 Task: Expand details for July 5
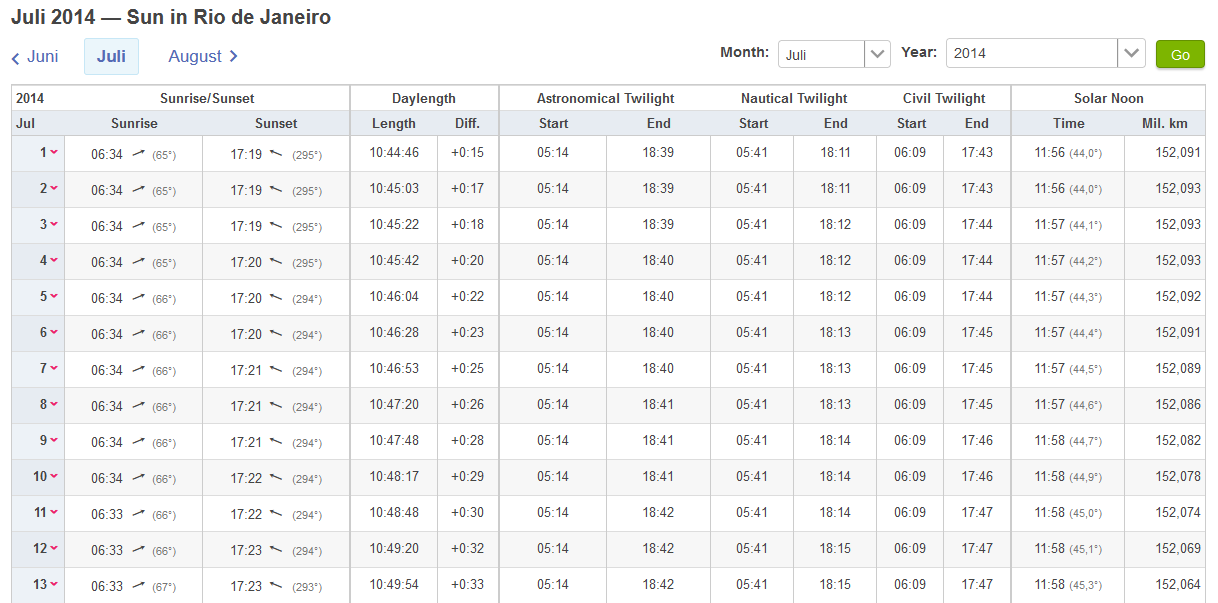[x=53, y=297]
